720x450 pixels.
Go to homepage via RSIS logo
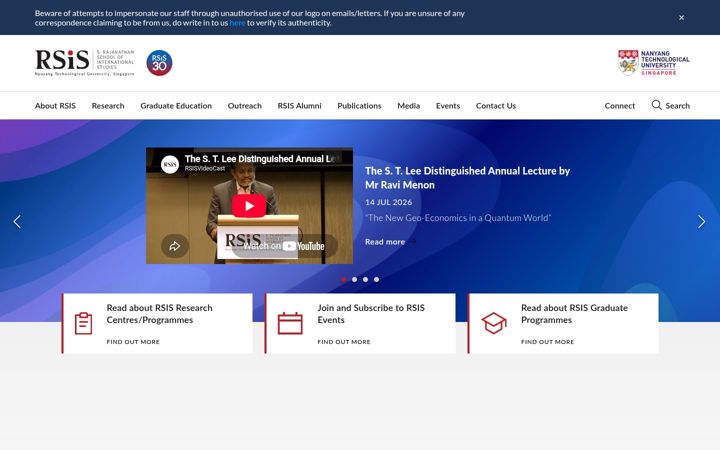click(84, 63)
